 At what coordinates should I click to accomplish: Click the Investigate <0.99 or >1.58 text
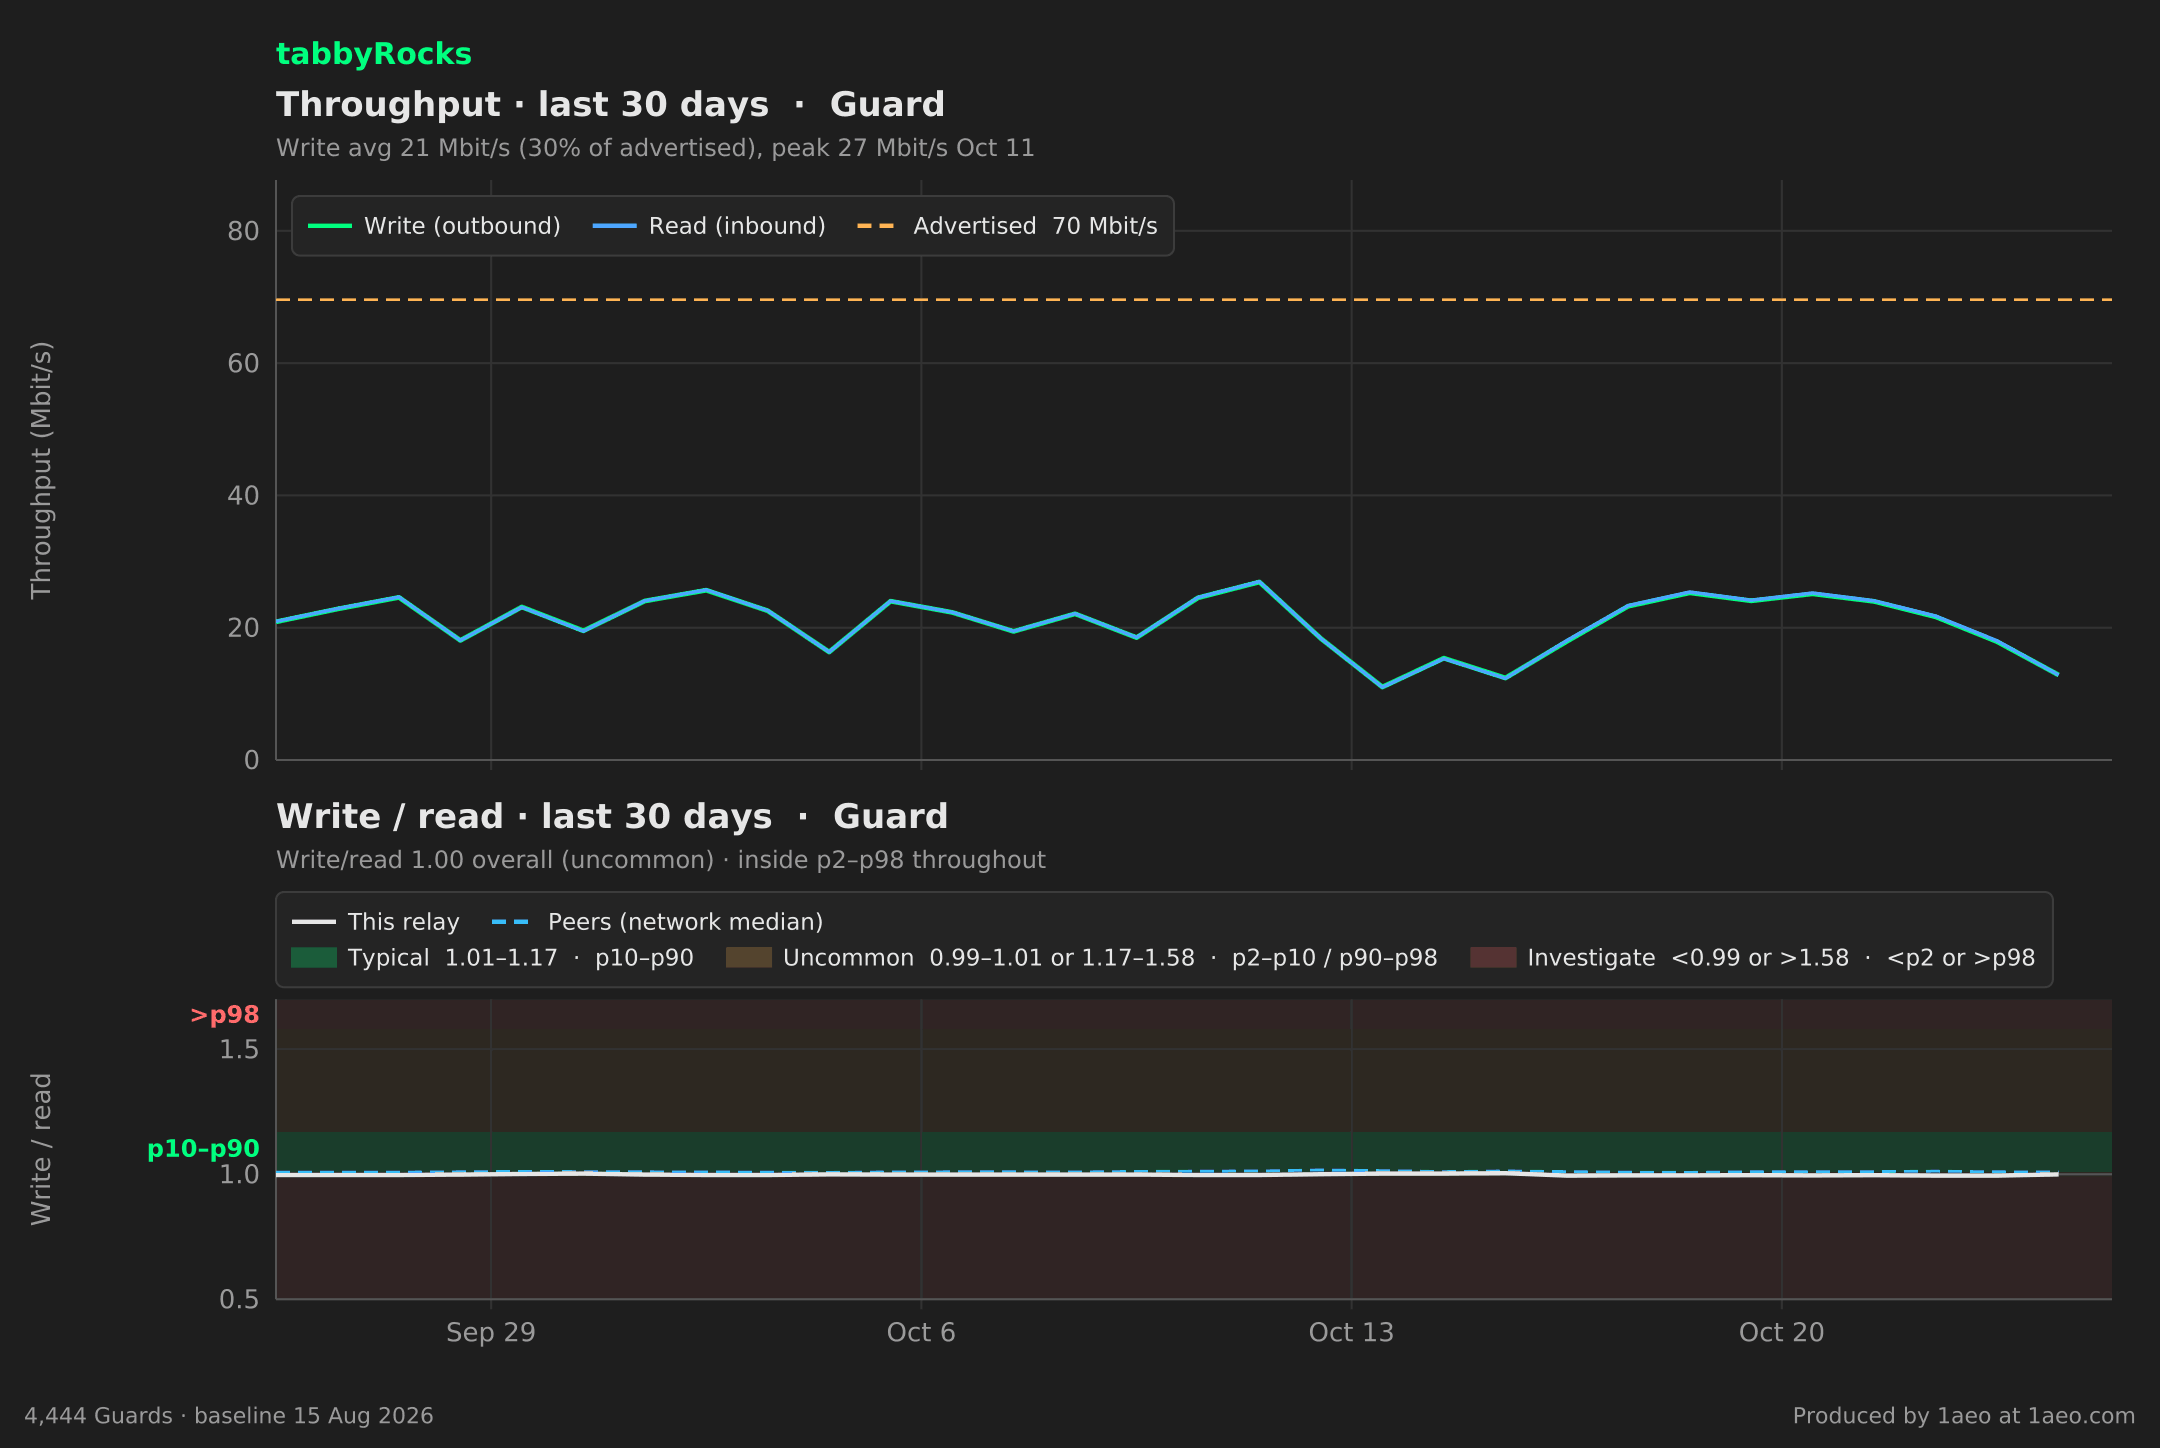[x=1781, y=958]
